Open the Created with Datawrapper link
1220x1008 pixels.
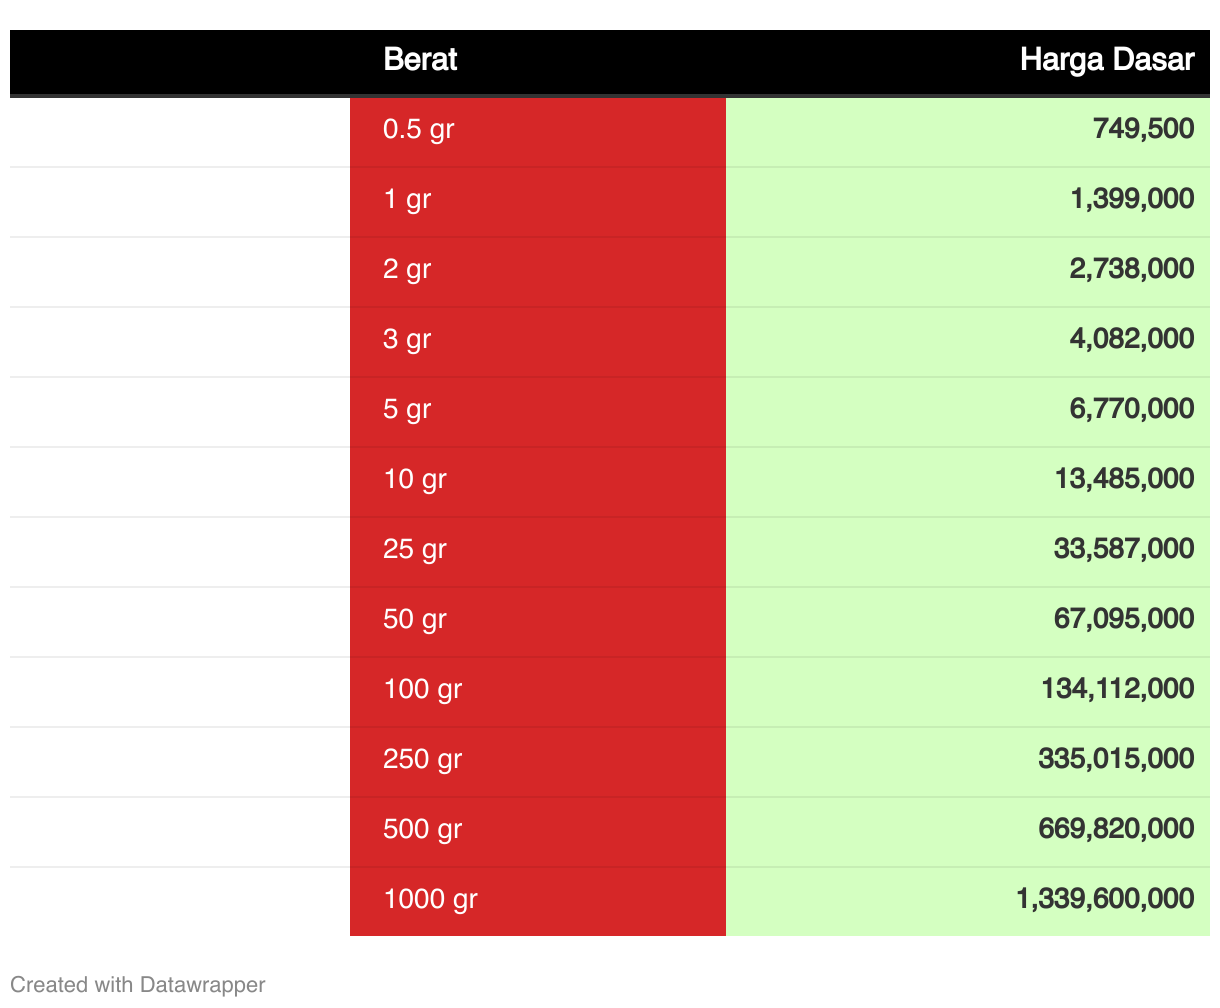[138, 984]
